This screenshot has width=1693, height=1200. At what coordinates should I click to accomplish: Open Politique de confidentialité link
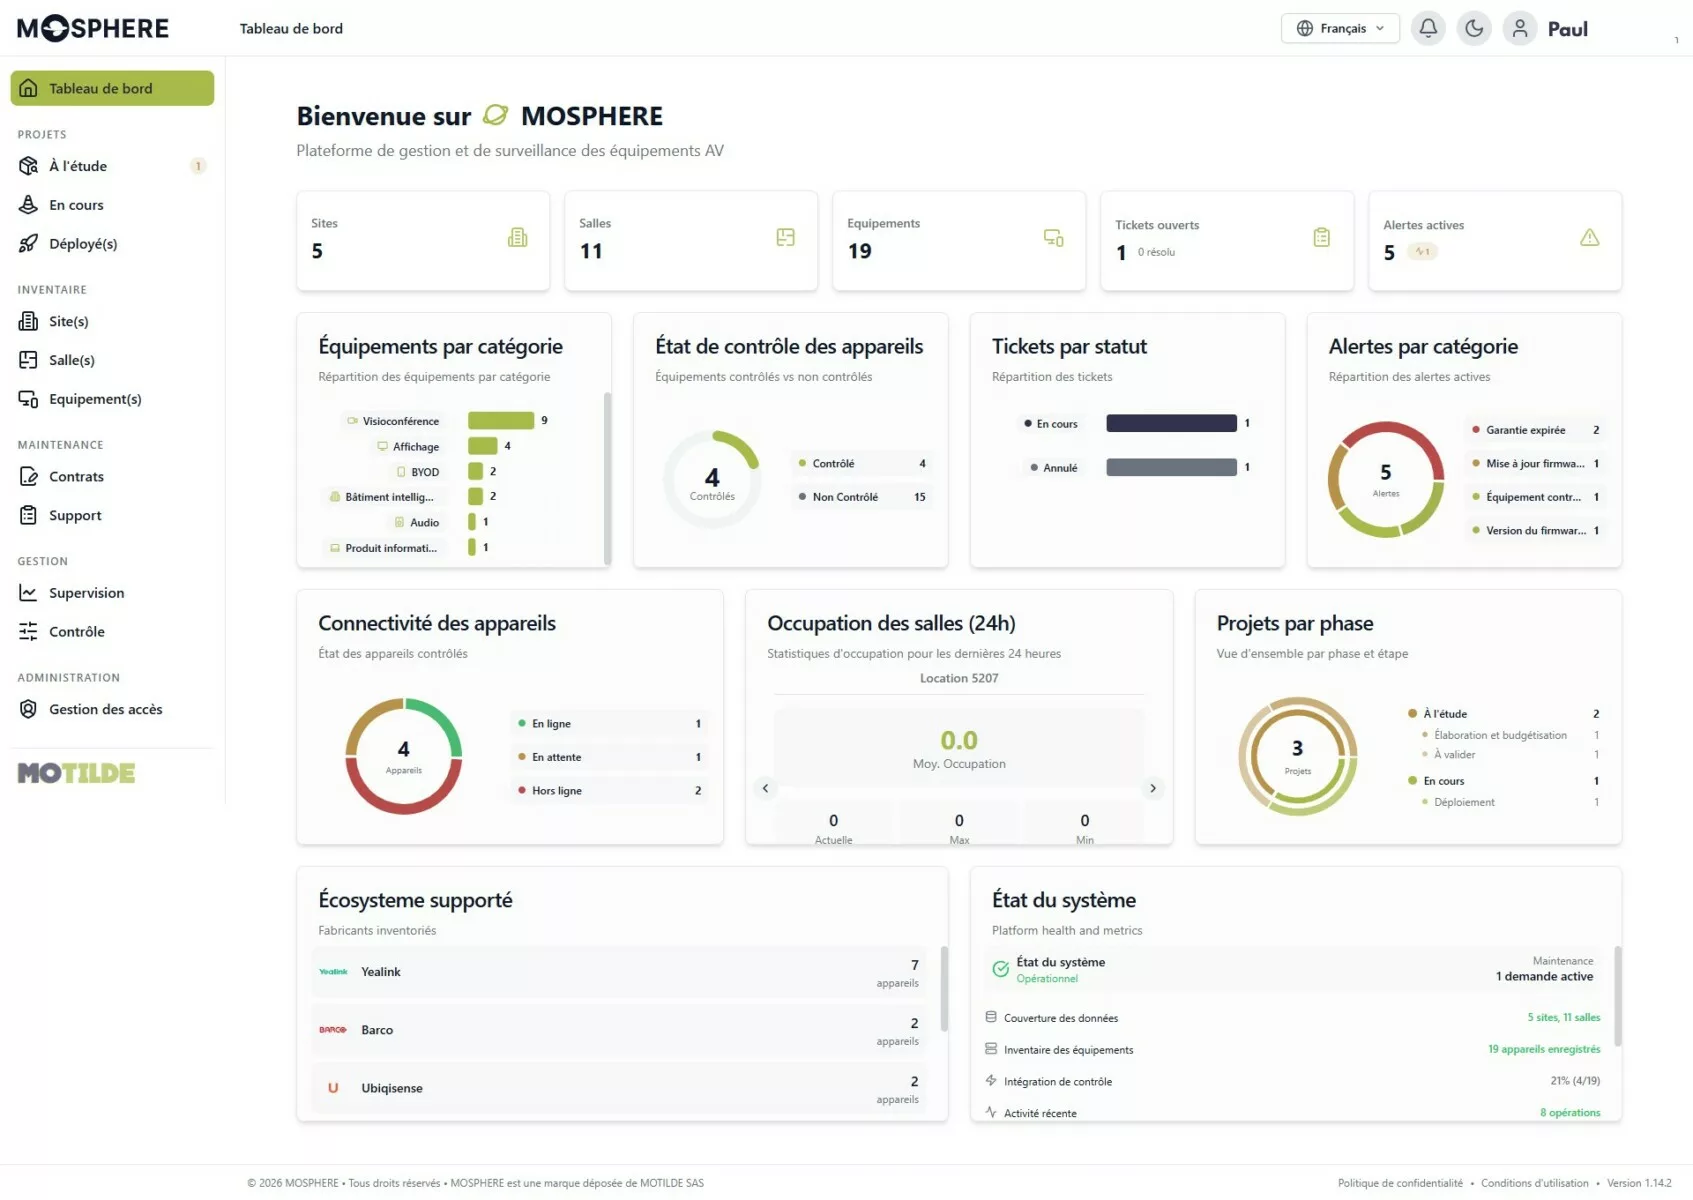(1400, 1183)
